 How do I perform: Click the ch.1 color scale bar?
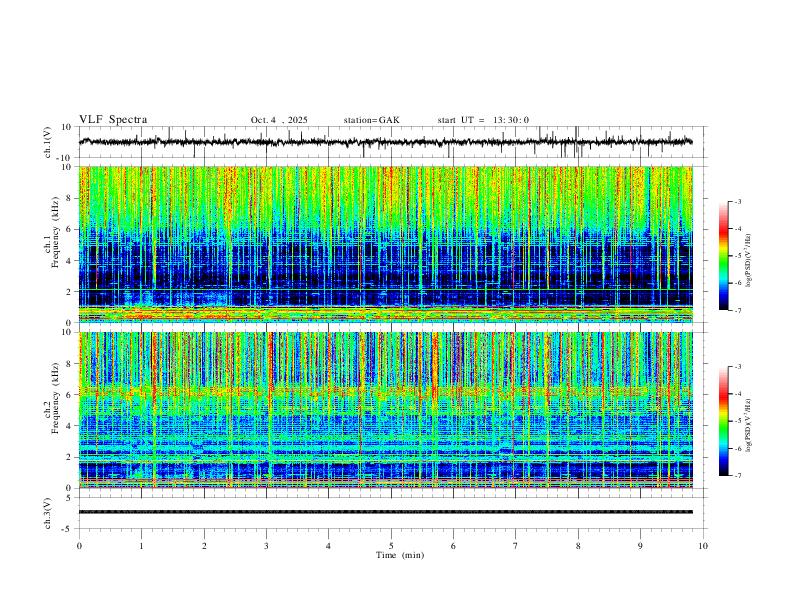[724, 256]
